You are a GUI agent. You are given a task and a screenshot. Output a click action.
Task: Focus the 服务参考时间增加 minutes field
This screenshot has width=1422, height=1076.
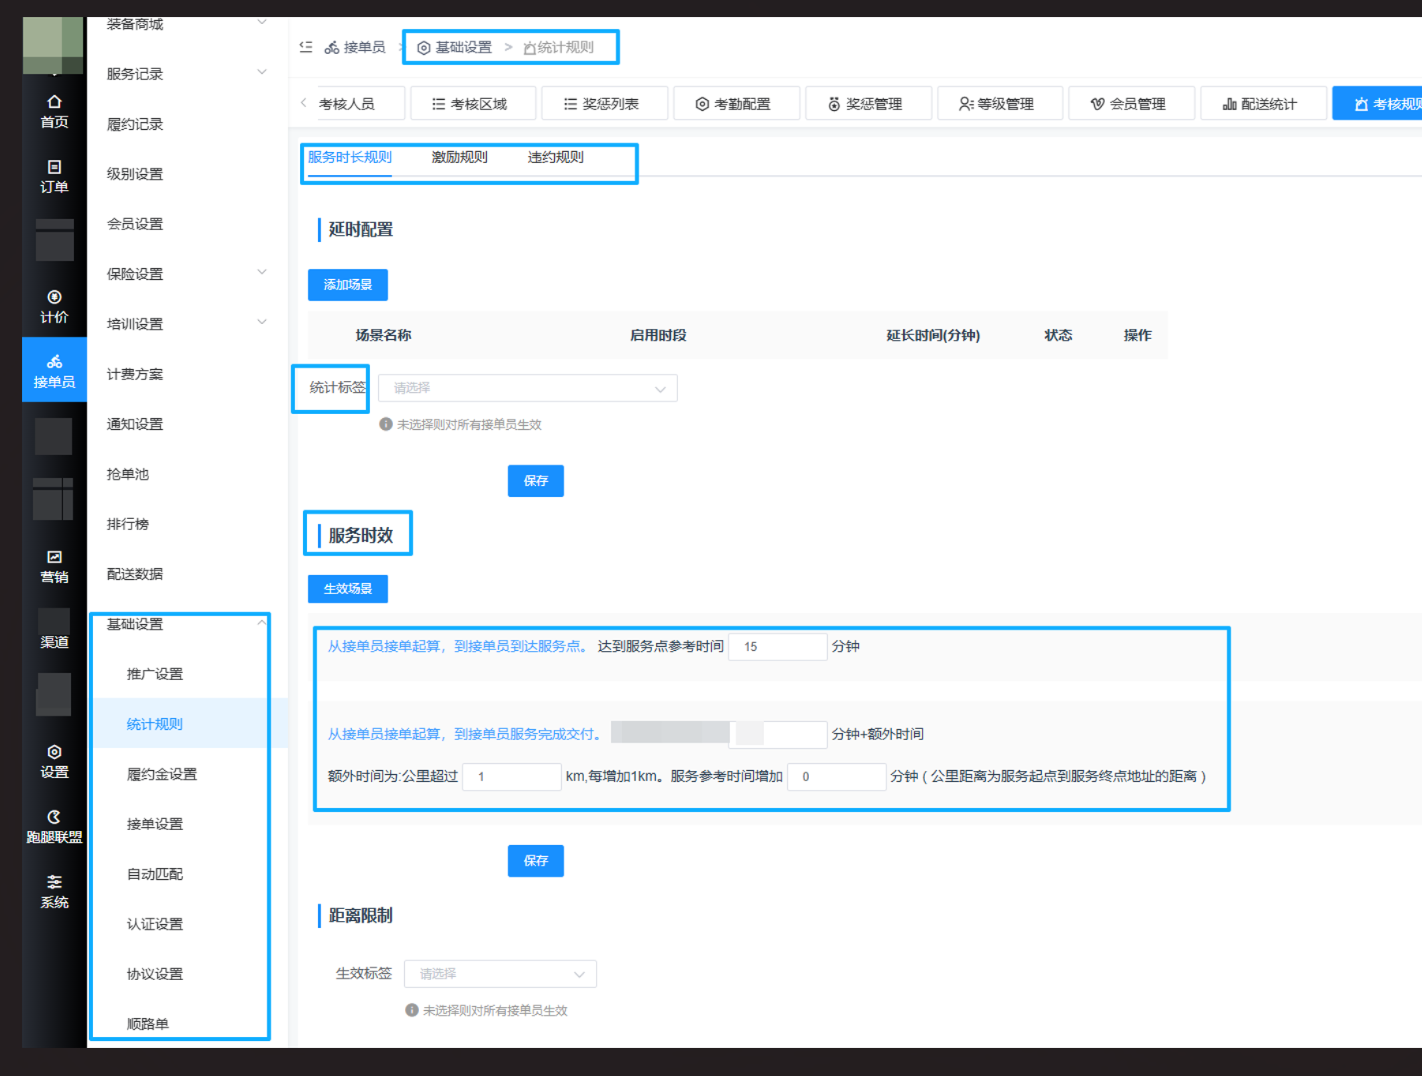(x=837, y=777)
